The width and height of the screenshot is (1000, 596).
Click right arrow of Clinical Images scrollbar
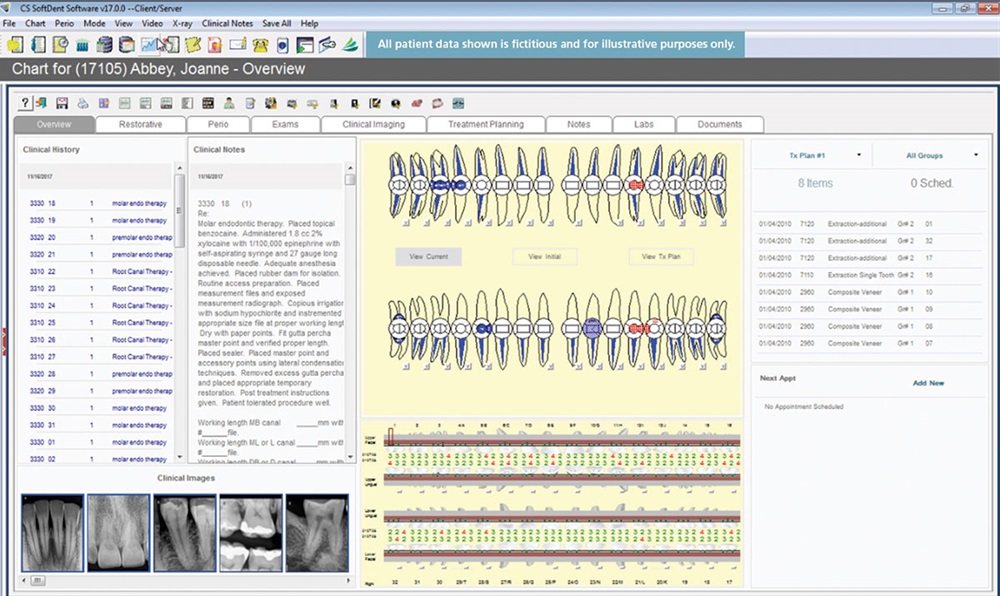(348, 581)
